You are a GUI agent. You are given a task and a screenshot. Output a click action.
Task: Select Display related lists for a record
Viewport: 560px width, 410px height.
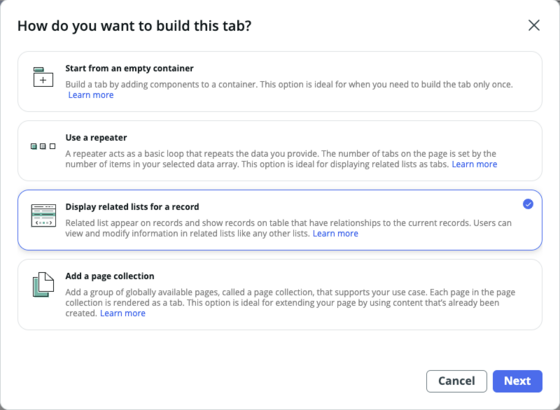[x=280, y=220]
